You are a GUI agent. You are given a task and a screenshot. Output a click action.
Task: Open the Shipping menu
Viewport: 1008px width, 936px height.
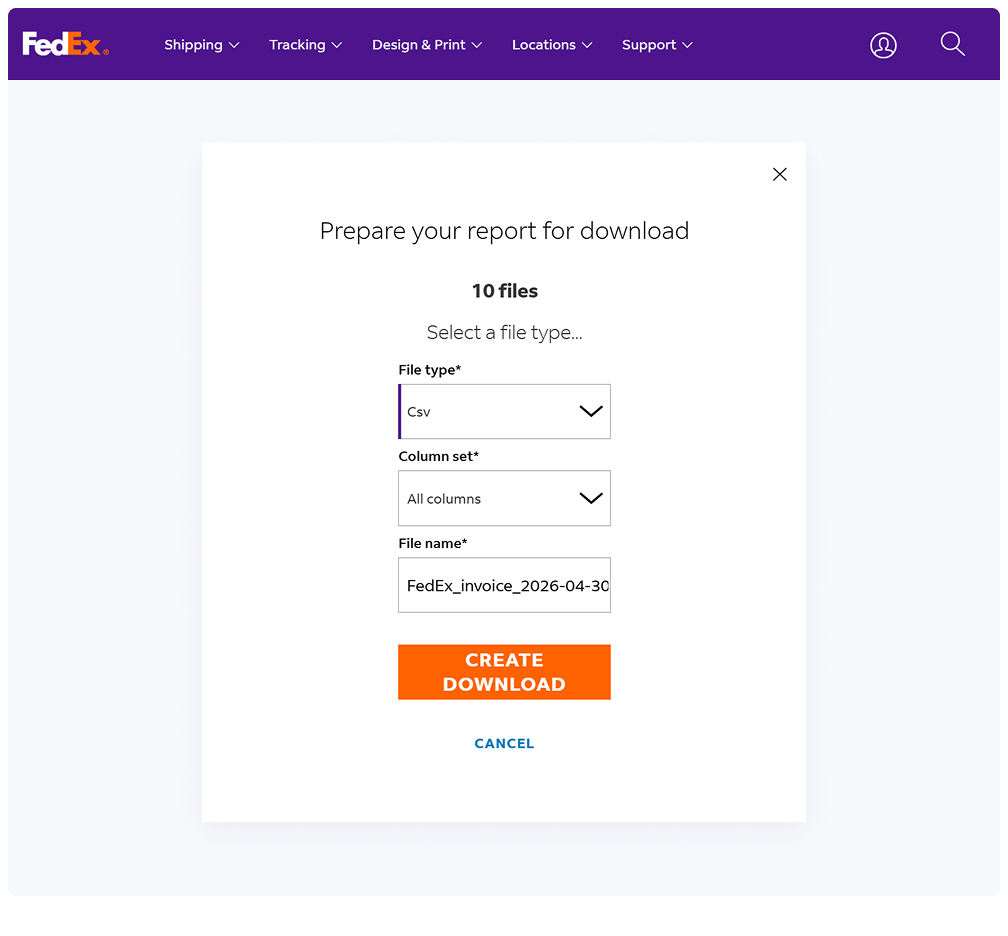[x=201, y=45]
